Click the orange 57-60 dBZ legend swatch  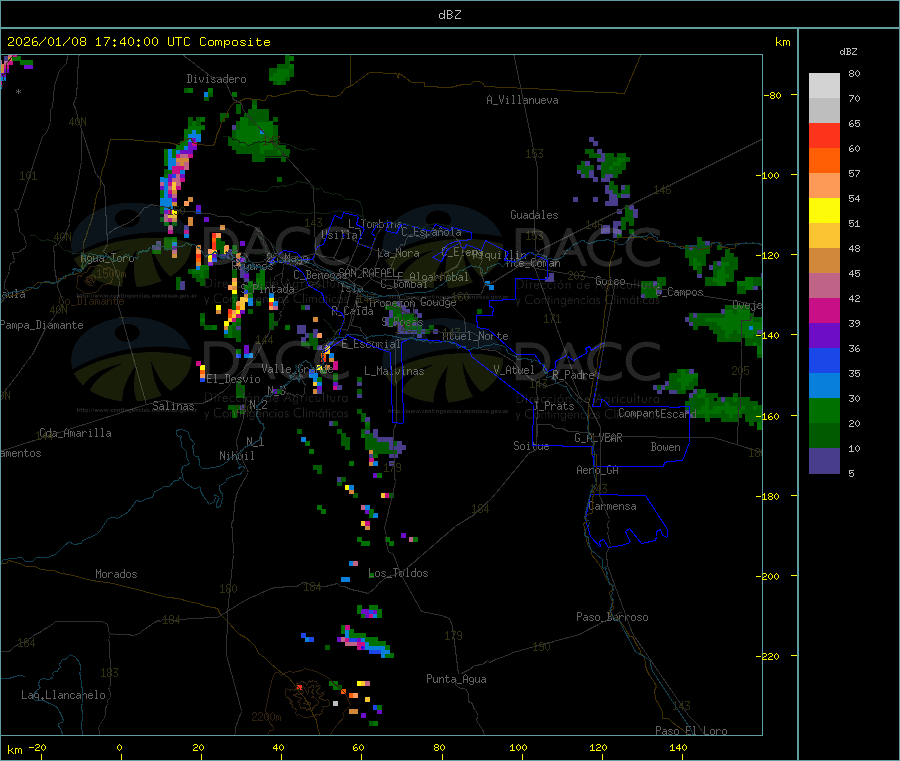(824, 161)
